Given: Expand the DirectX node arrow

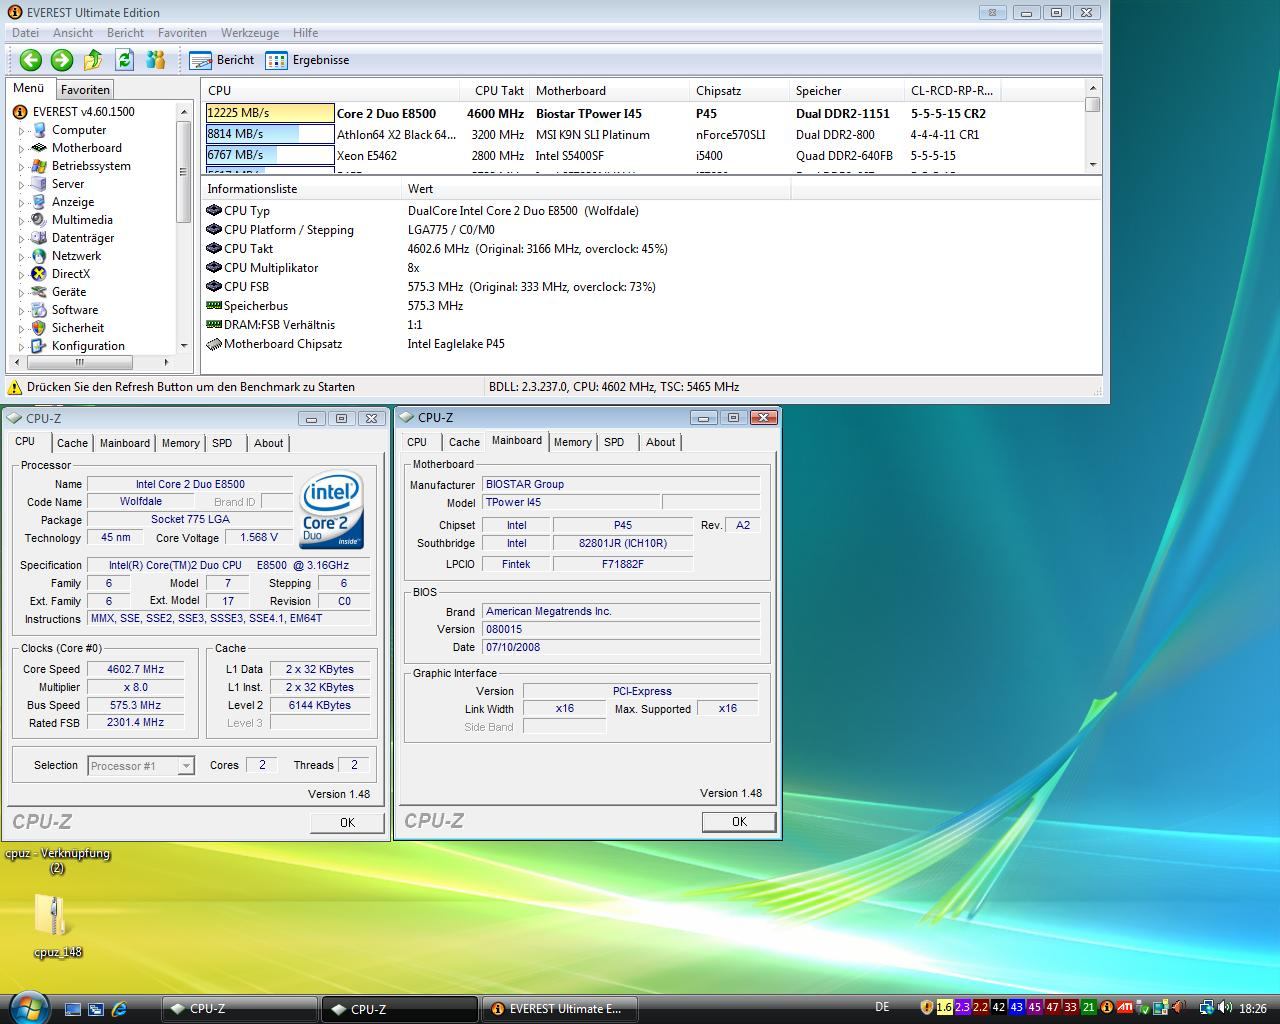Looking at the screenshot, I should pos(21,275).
